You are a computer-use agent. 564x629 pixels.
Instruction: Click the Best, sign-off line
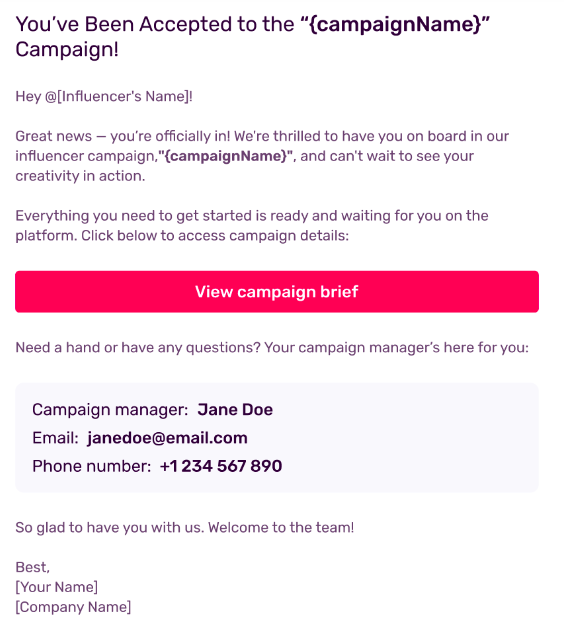(32, 567)
